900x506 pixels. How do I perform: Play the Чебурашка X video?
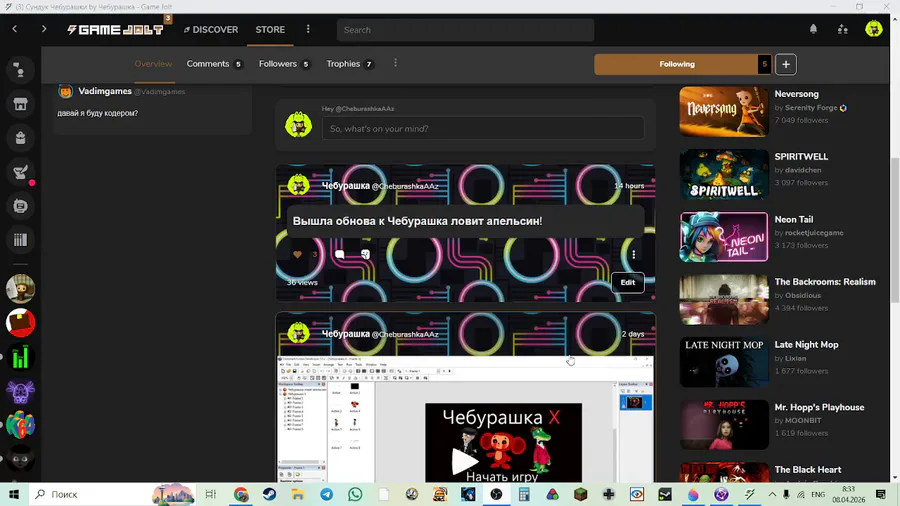[464, 461]
